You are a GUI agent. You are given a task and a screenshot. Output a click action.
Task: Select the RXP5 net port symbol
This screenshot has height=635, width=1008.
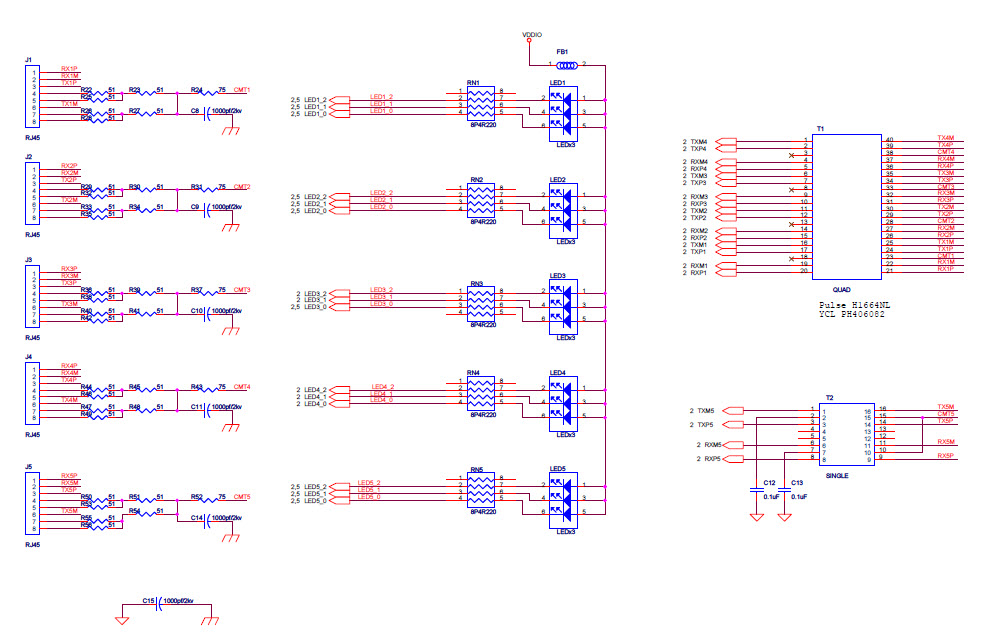733,458
